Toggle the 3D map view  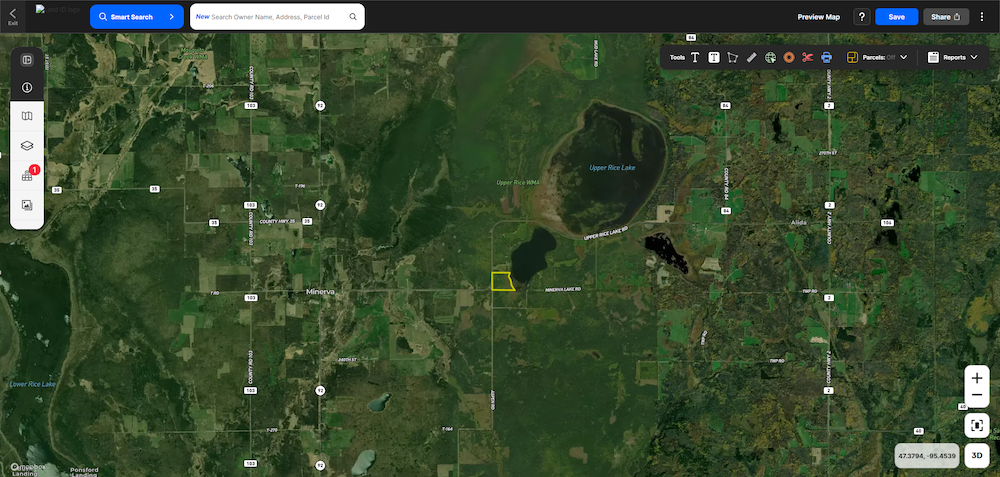(977, 453)
